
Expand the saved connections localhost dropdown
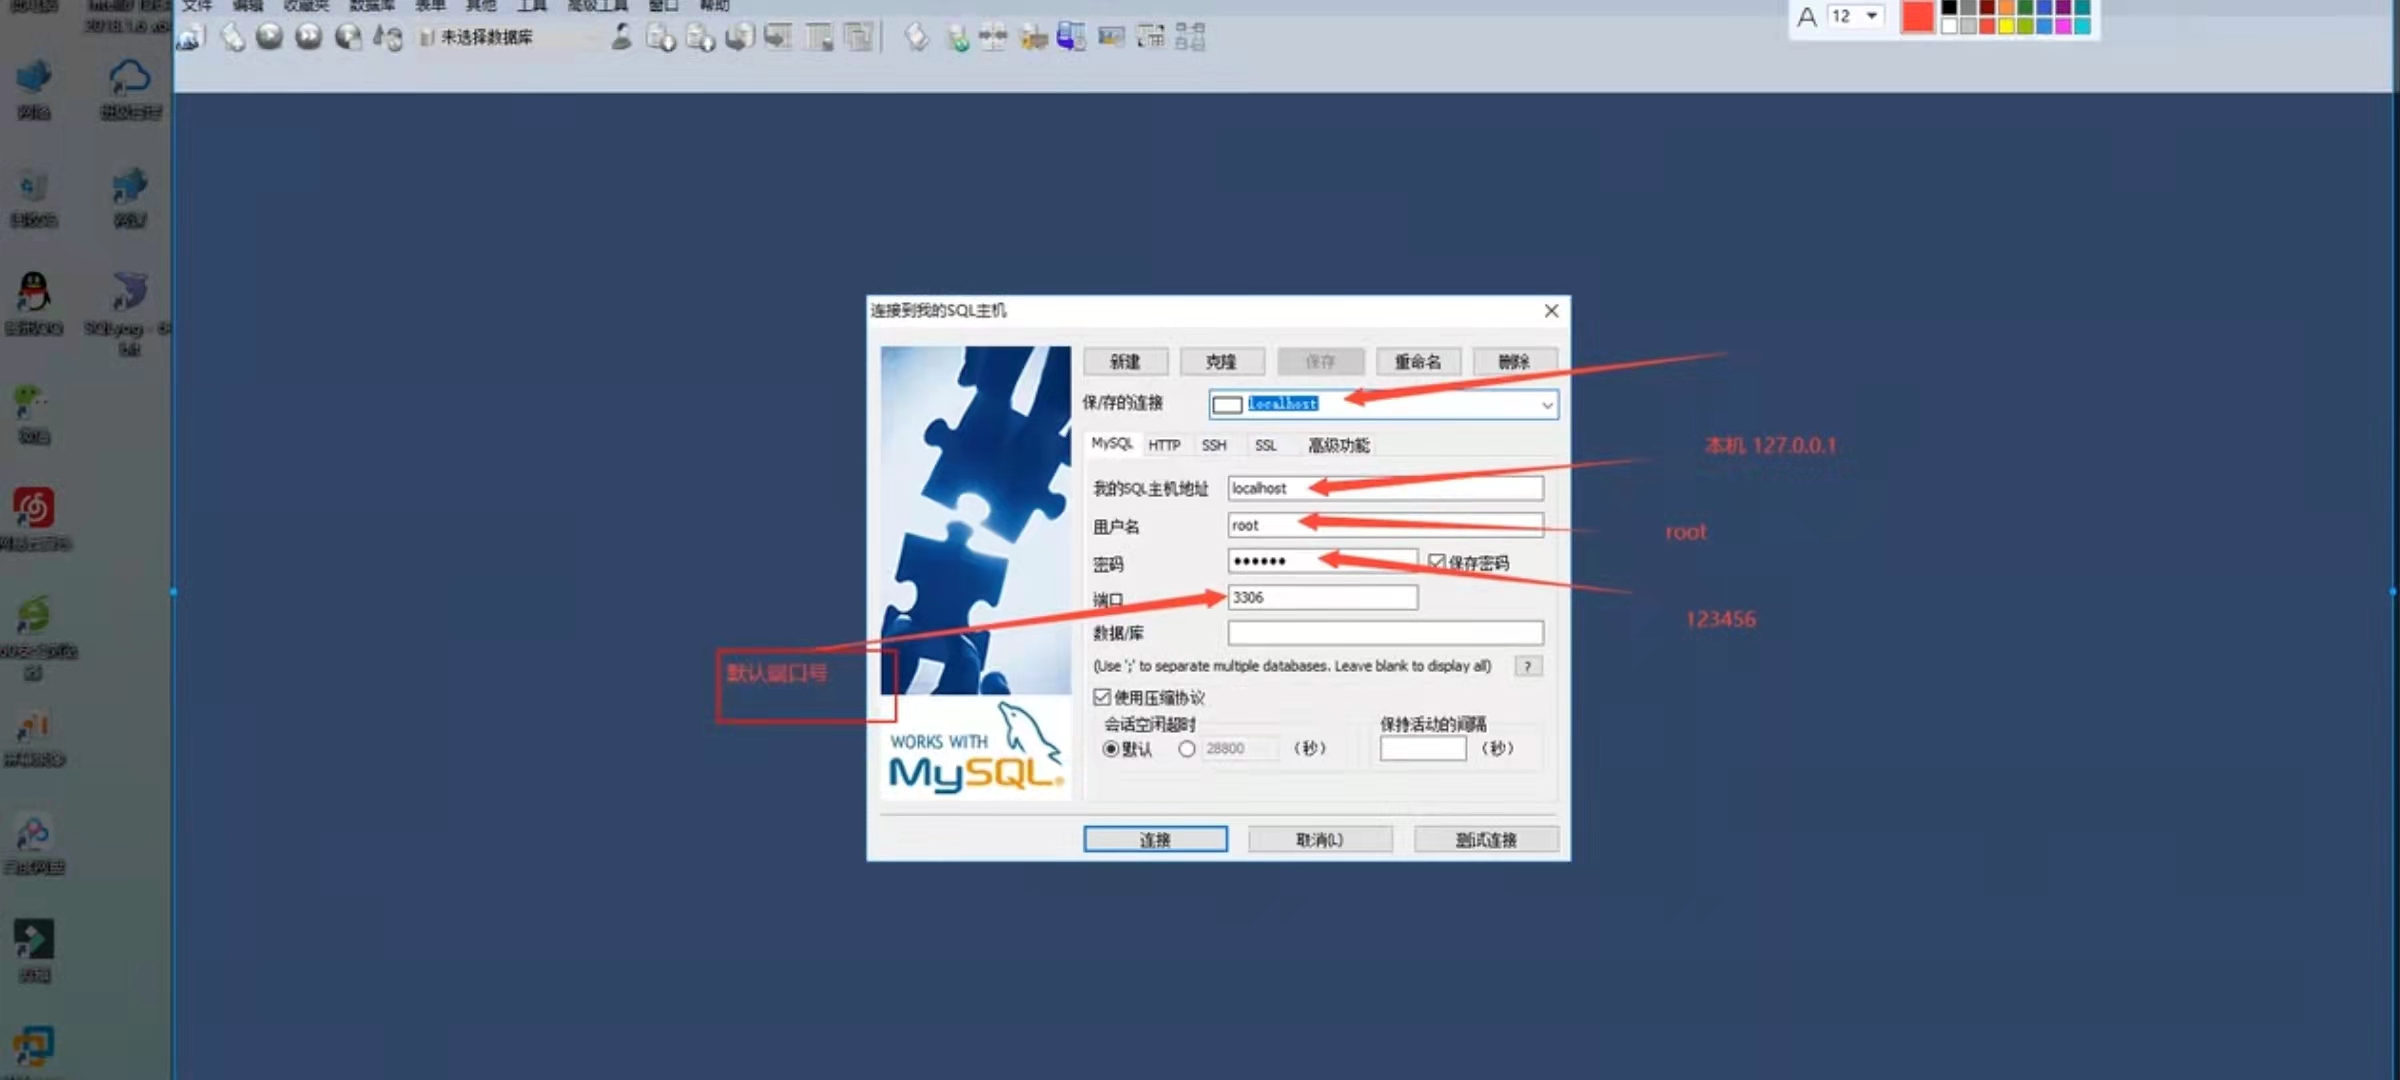pyautogui.click(x=1546, y=405)
